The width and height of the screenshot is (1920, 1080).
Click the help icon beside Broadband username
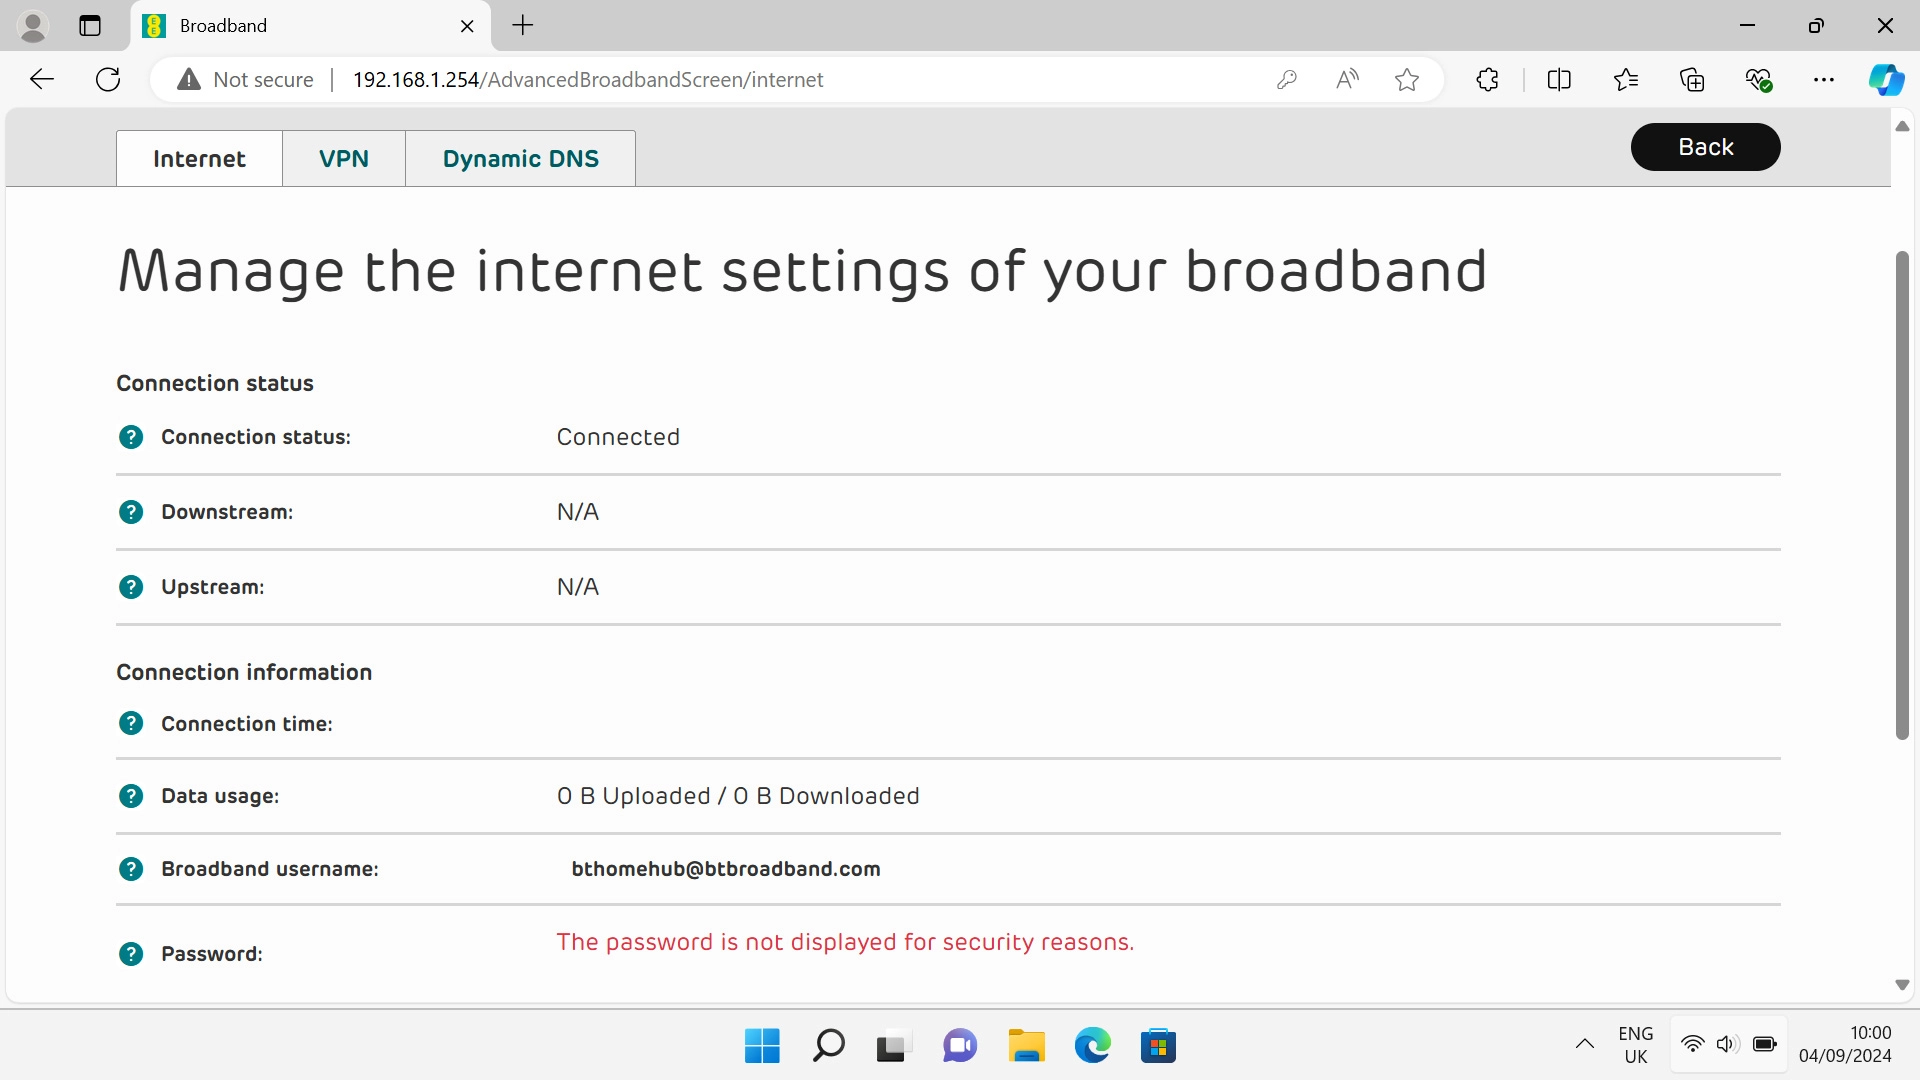[x=131, y=869]
